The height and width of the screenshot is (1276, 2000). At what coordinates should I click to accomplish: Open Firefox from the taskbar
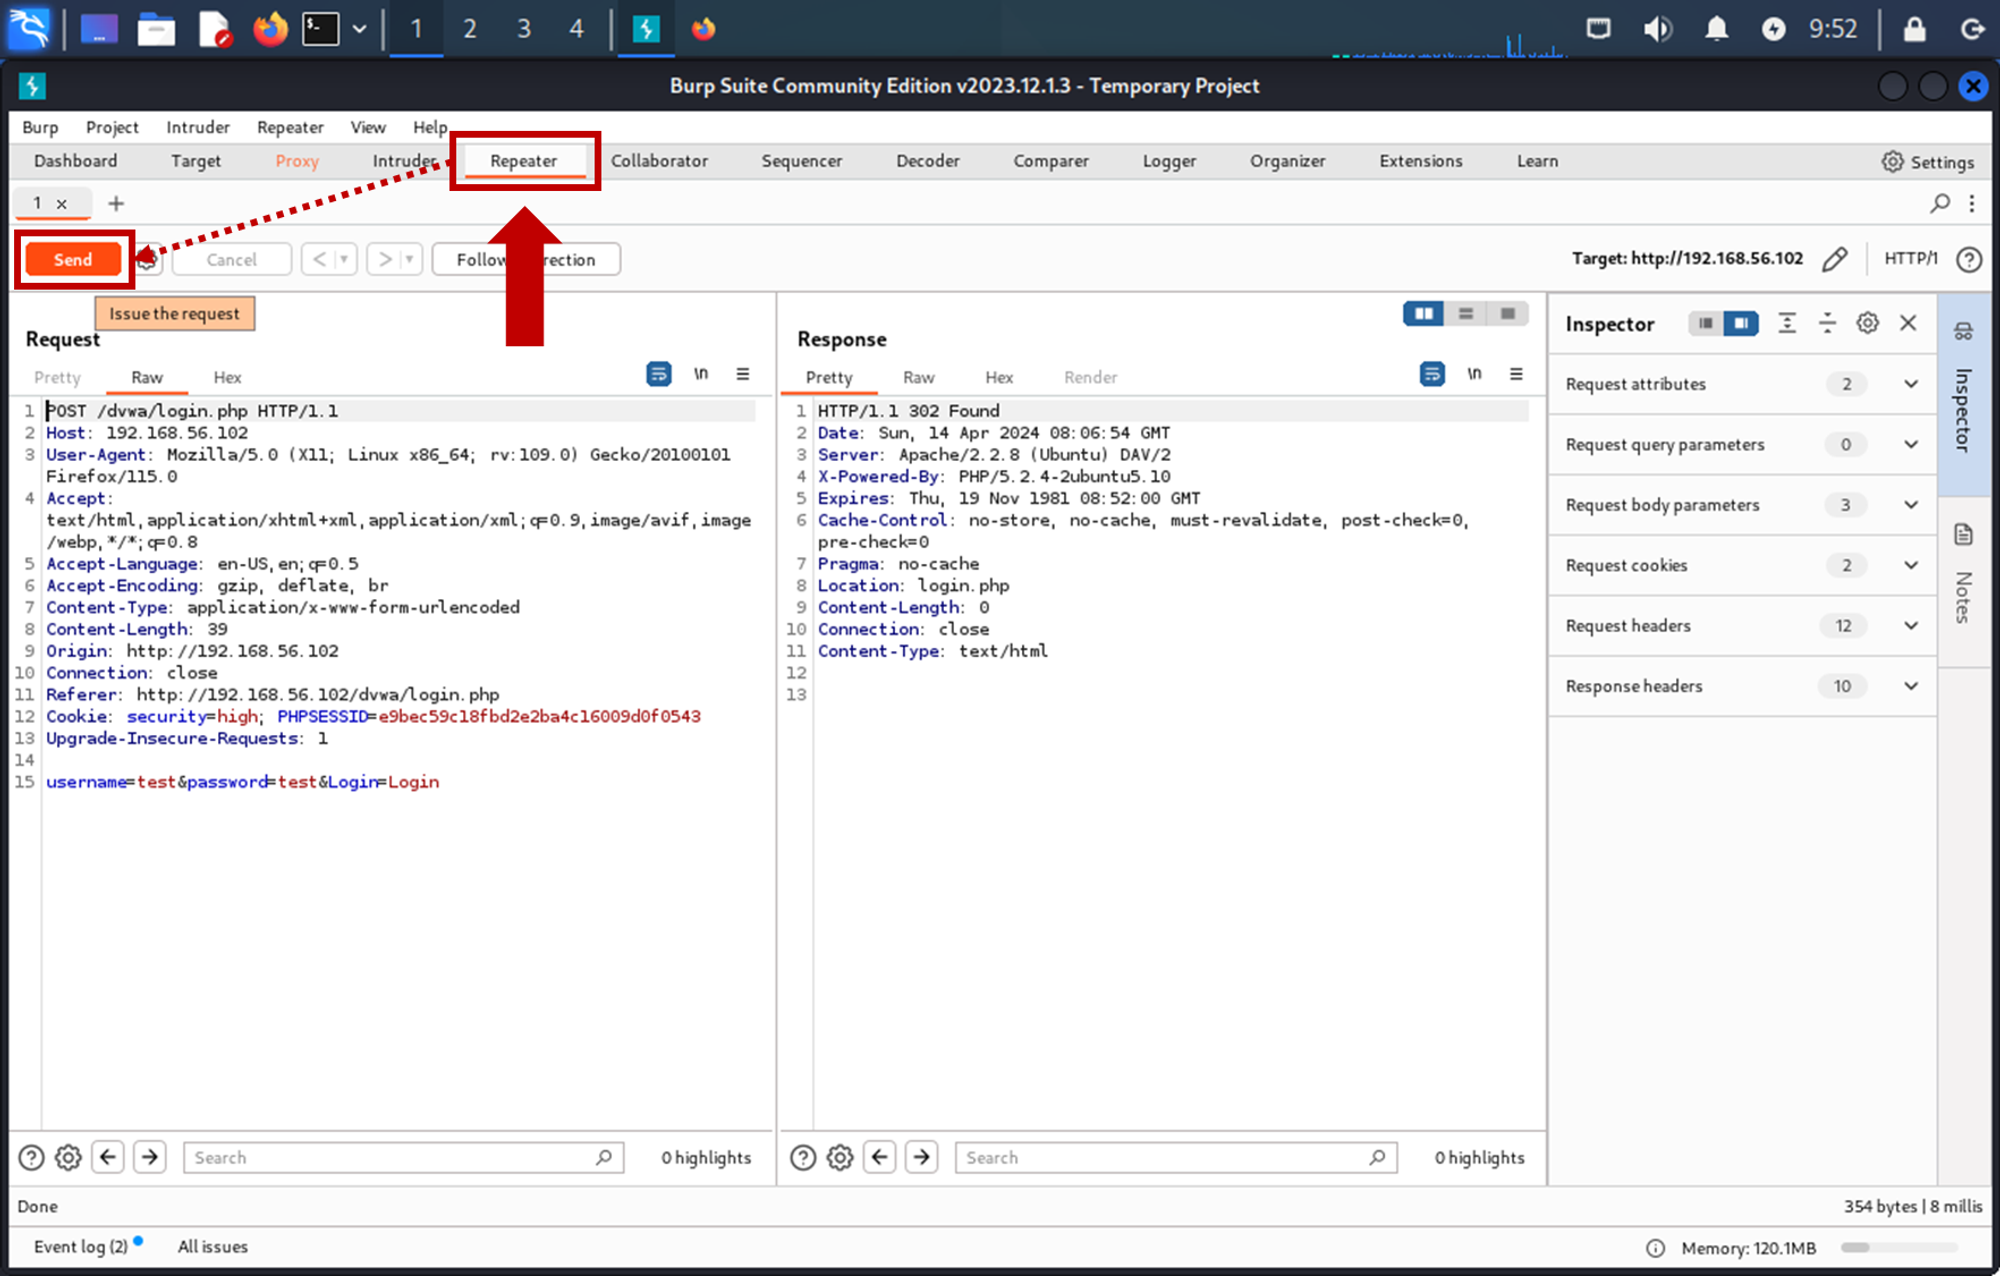click(x=270, y=29)
